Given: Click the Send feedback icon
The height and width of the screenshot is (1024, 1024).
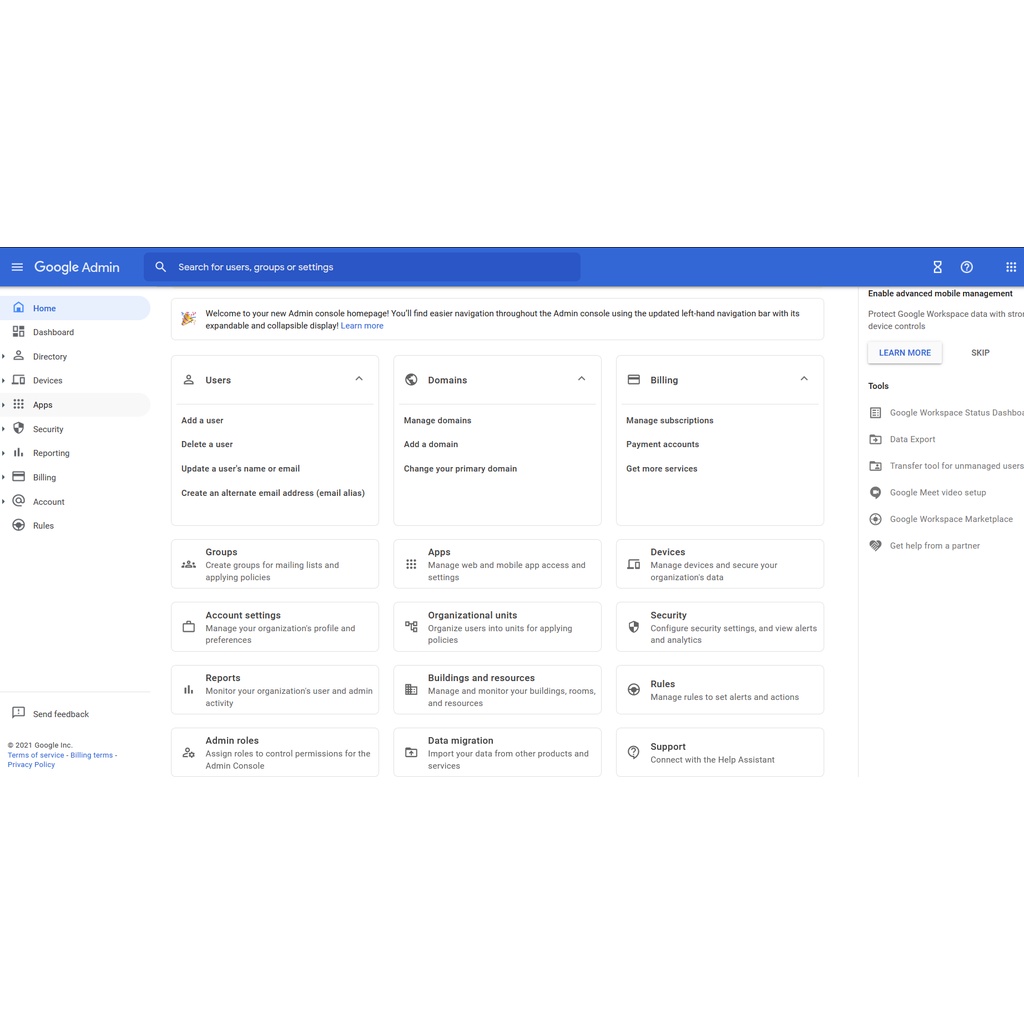Looking at the screenshot, I should click(17, 713).
